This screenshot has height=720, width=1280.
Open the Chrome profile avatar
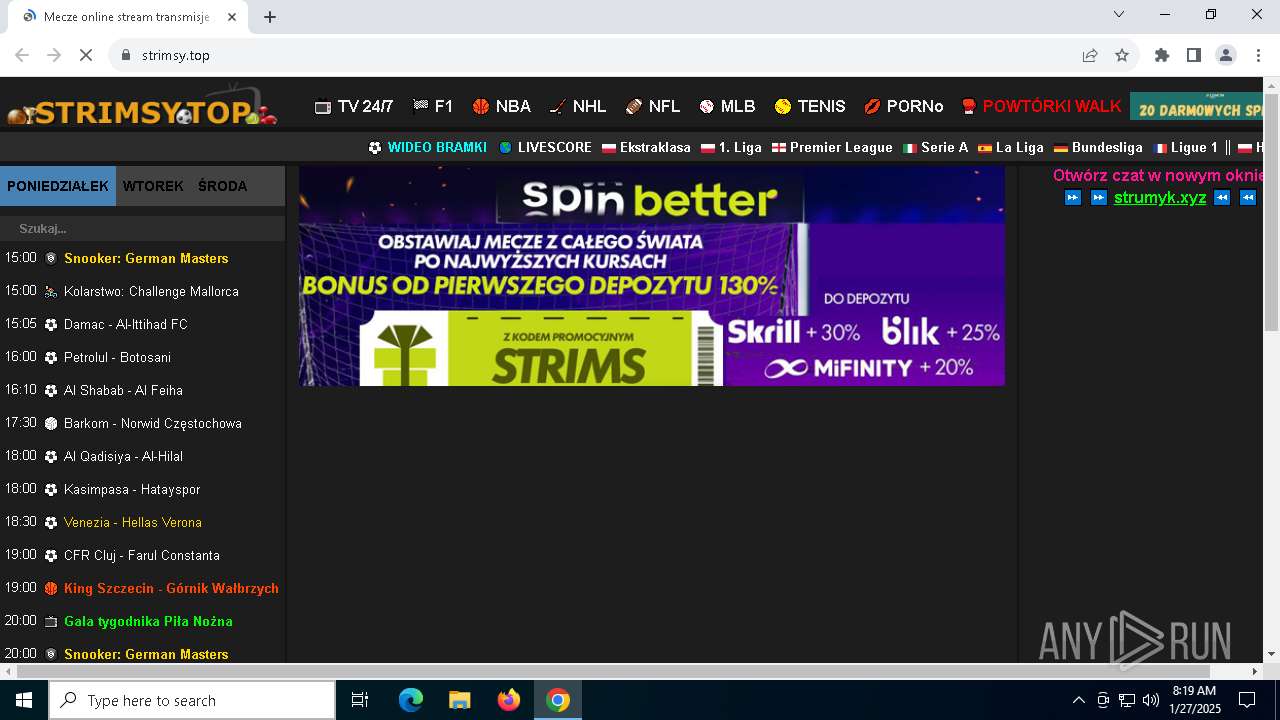point(1226,55)
